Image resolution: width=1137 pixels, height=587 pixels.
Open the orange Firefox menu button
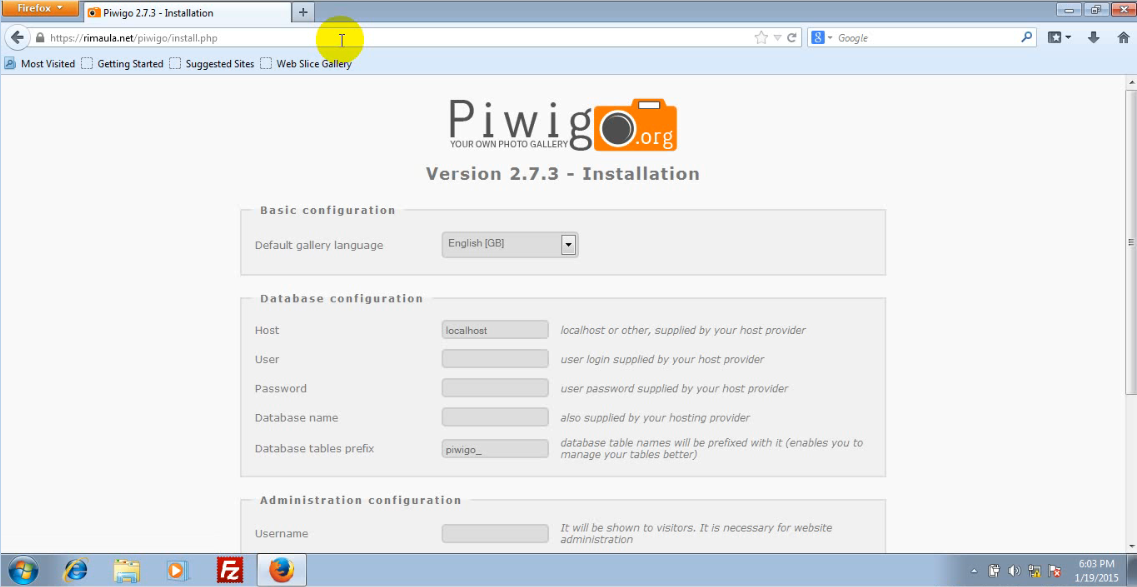tap(40, 9)
